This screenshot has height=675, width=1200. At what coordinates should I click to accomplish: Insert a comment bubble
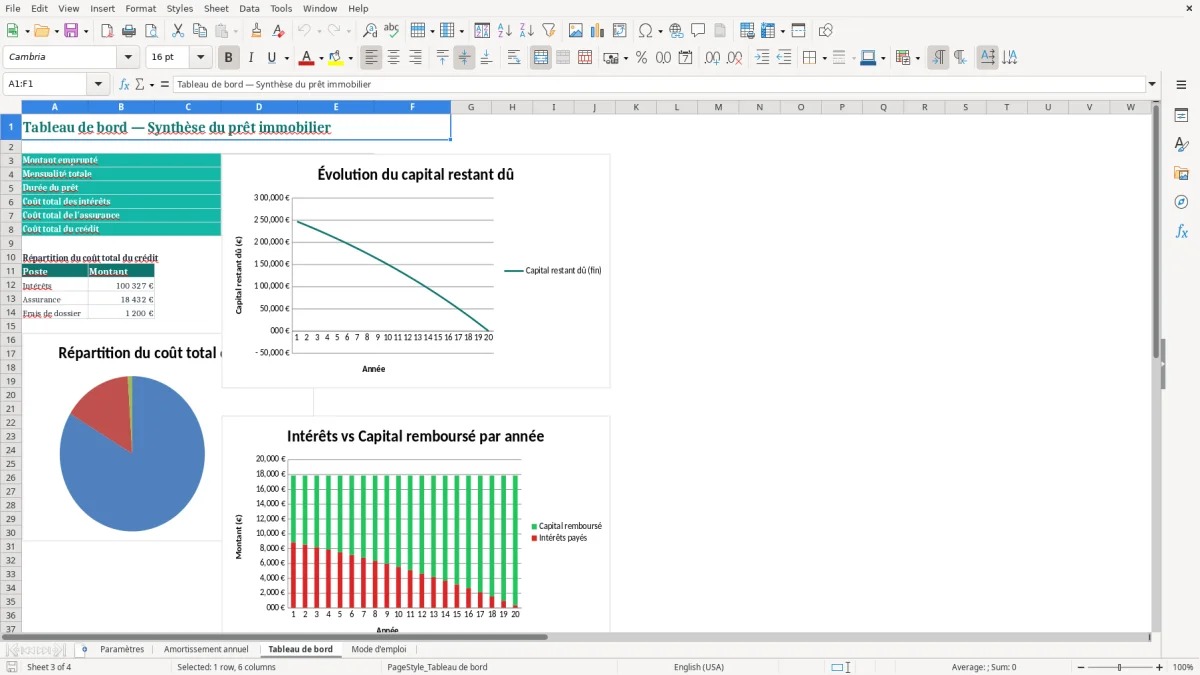pyautogui.click(x=698, y=31)
